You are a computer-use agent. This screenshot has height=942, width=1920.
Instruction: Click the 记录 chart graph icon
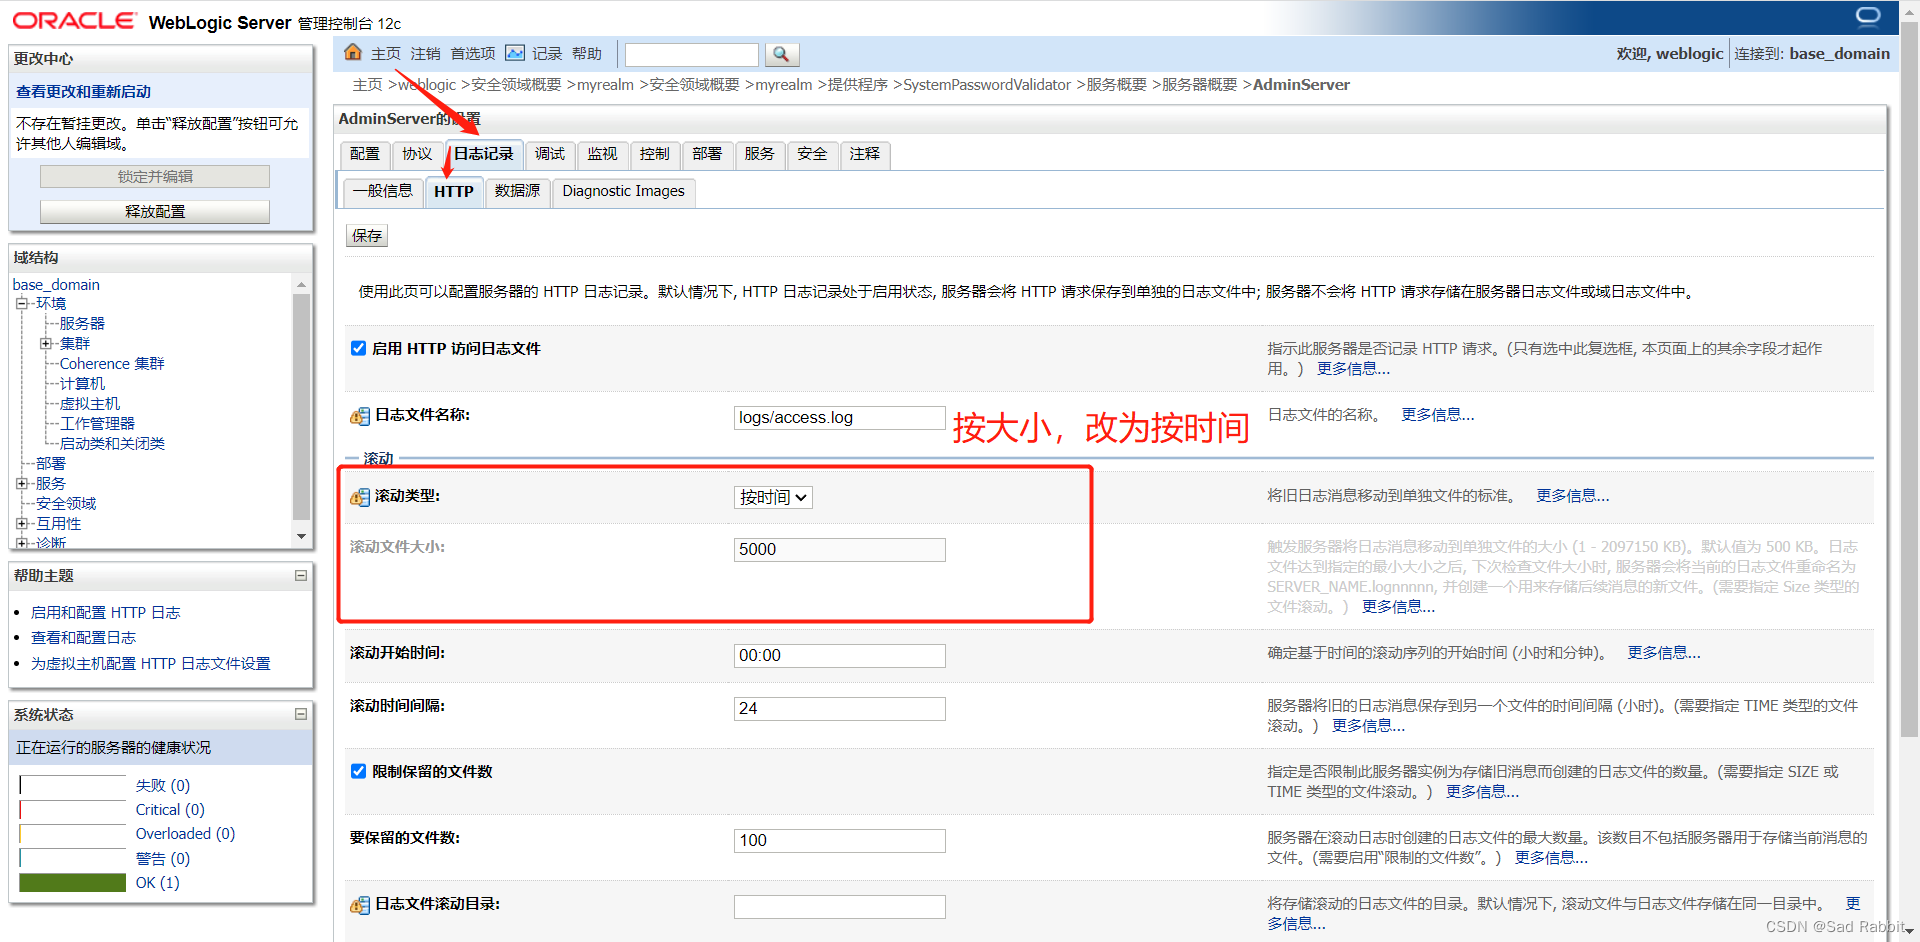click(514, 52)
